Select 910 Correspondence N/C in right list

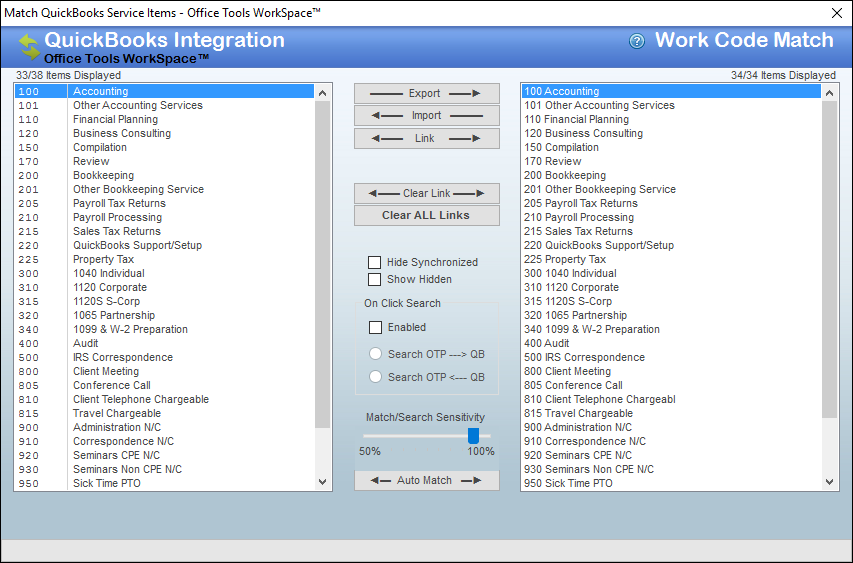coord(671,442)
